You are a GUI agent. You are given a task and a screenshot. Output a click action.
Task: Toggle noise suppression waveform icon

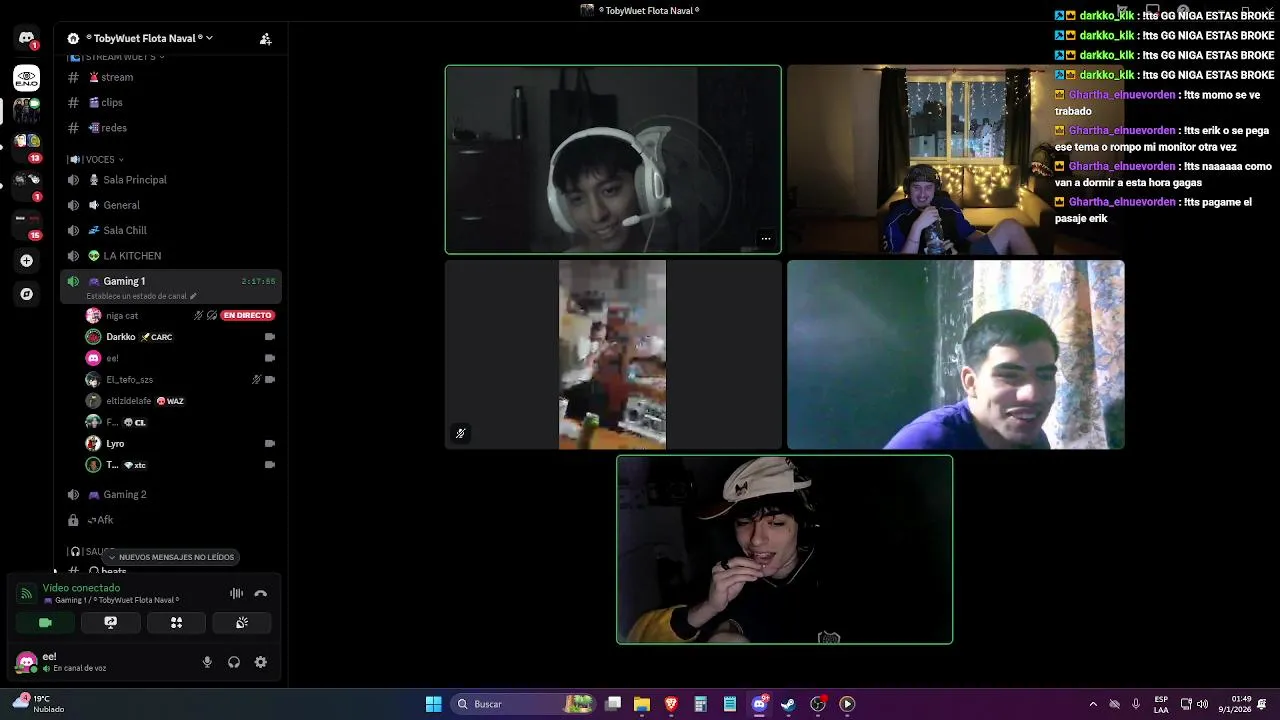click(x=236, y=594)
